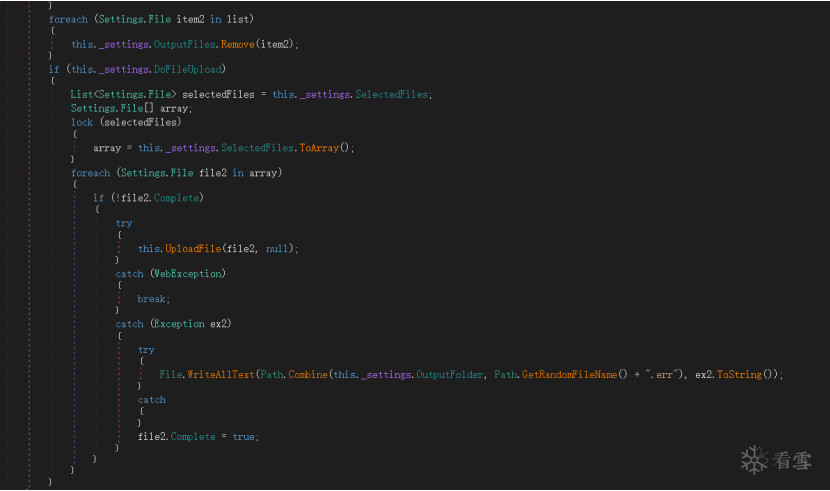This screenshot has width=830, height=491.
Task: Click the OutputFolder property in Path.Combine
Action: coord(449,375)
